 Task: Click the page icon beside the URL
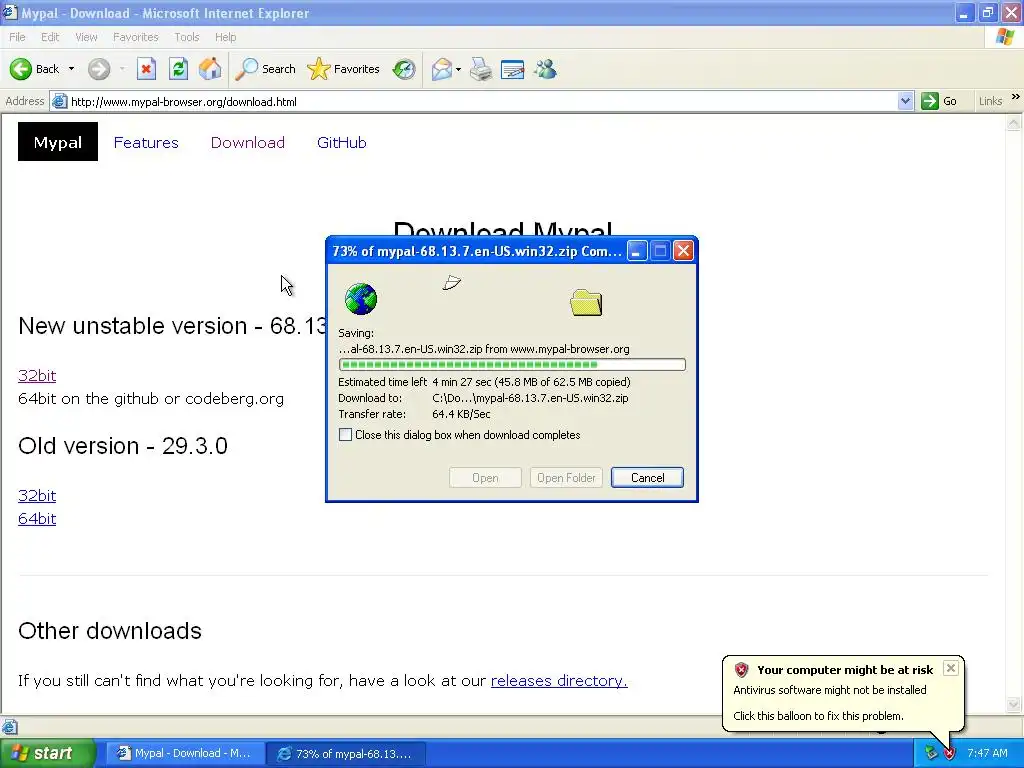(59, 101)
